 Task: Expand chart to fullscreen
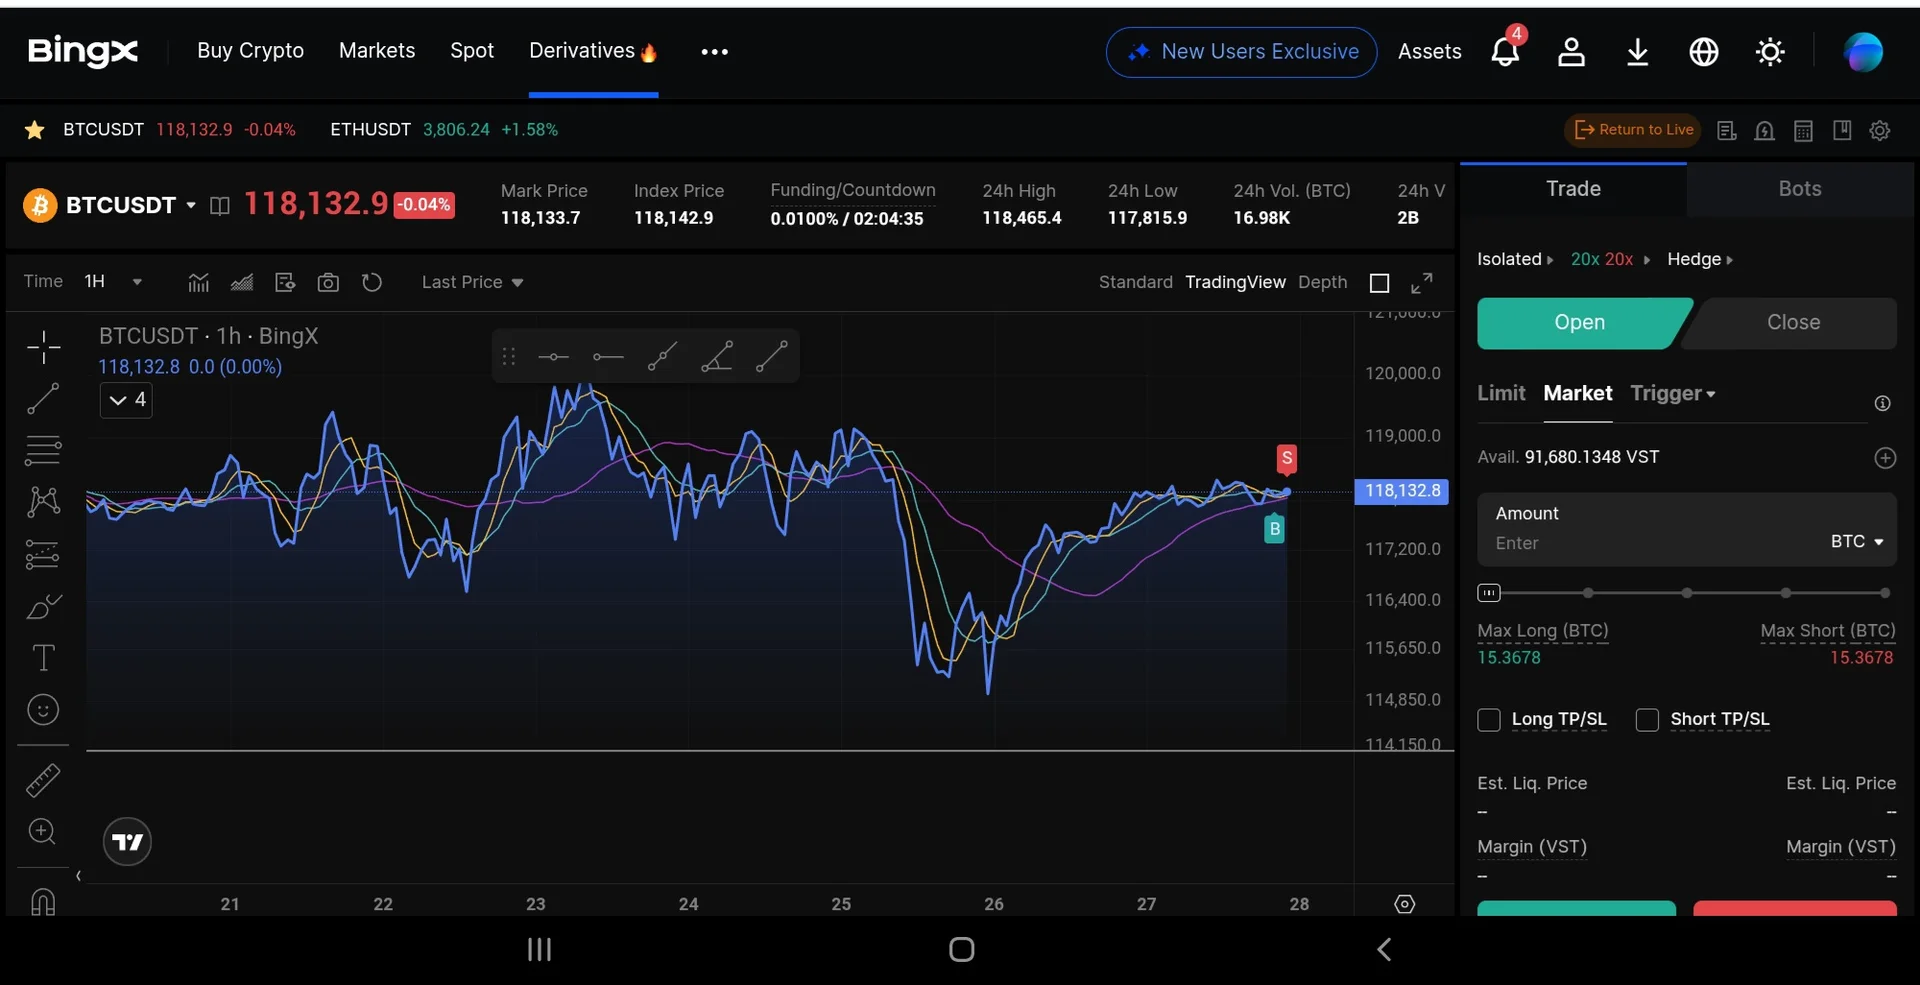pyautogui.click(x=1421, y=283)
